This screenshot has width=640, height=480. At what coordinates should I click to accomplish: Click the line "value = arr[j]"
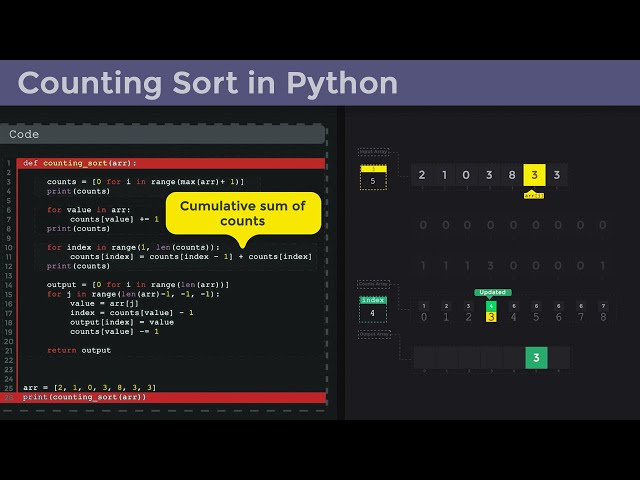(104, 303)
